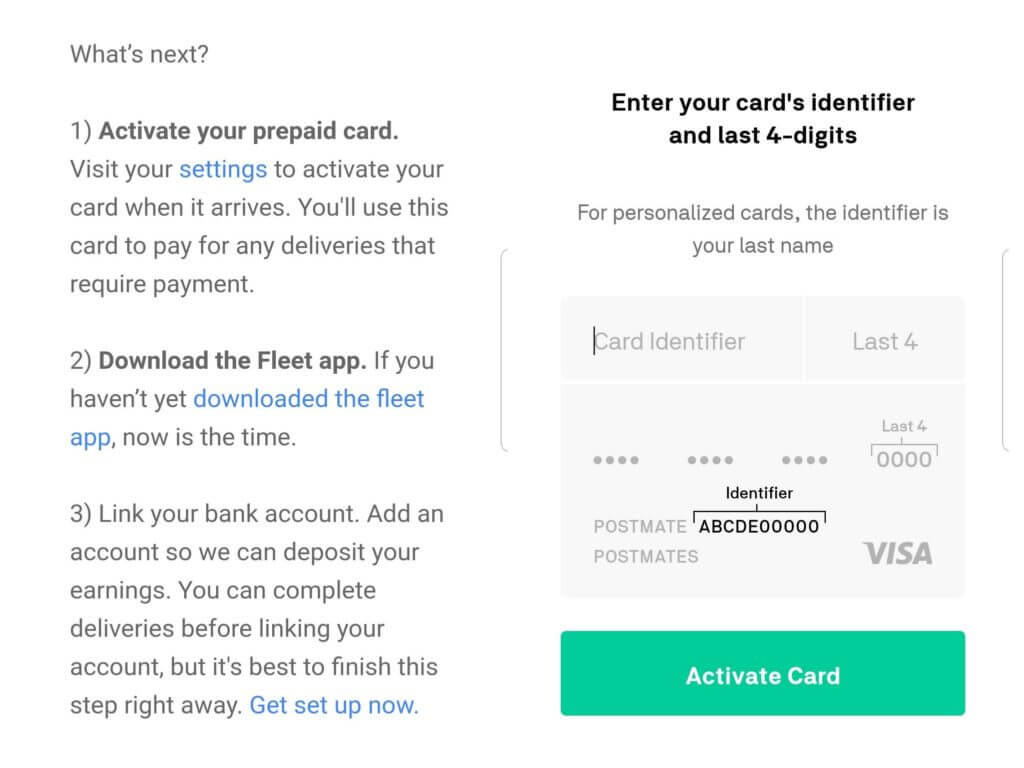
Task: Click the Link your bank account step text
Action: (229, 514)
